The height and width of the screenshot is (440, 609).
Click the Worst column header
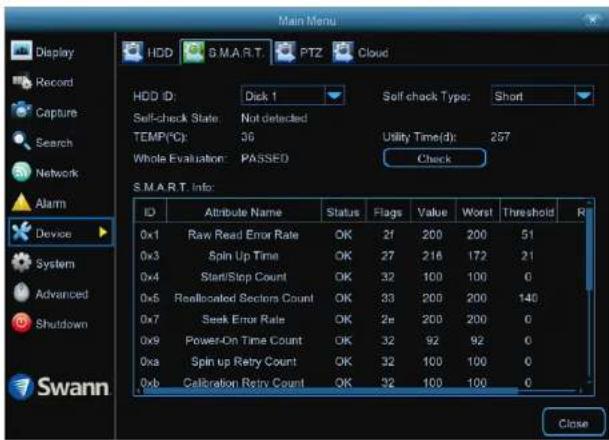(477, 212)
